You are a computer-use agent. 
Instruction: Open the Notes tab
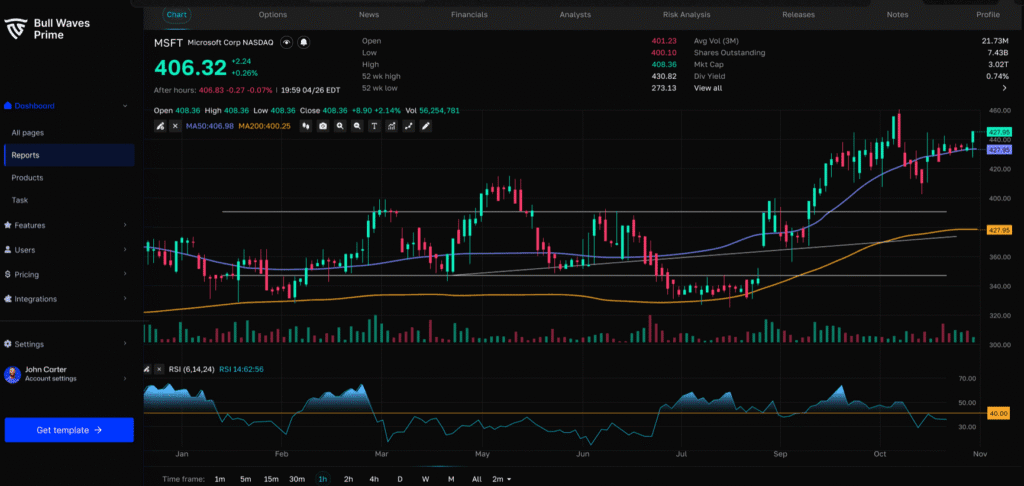(897, 14)
